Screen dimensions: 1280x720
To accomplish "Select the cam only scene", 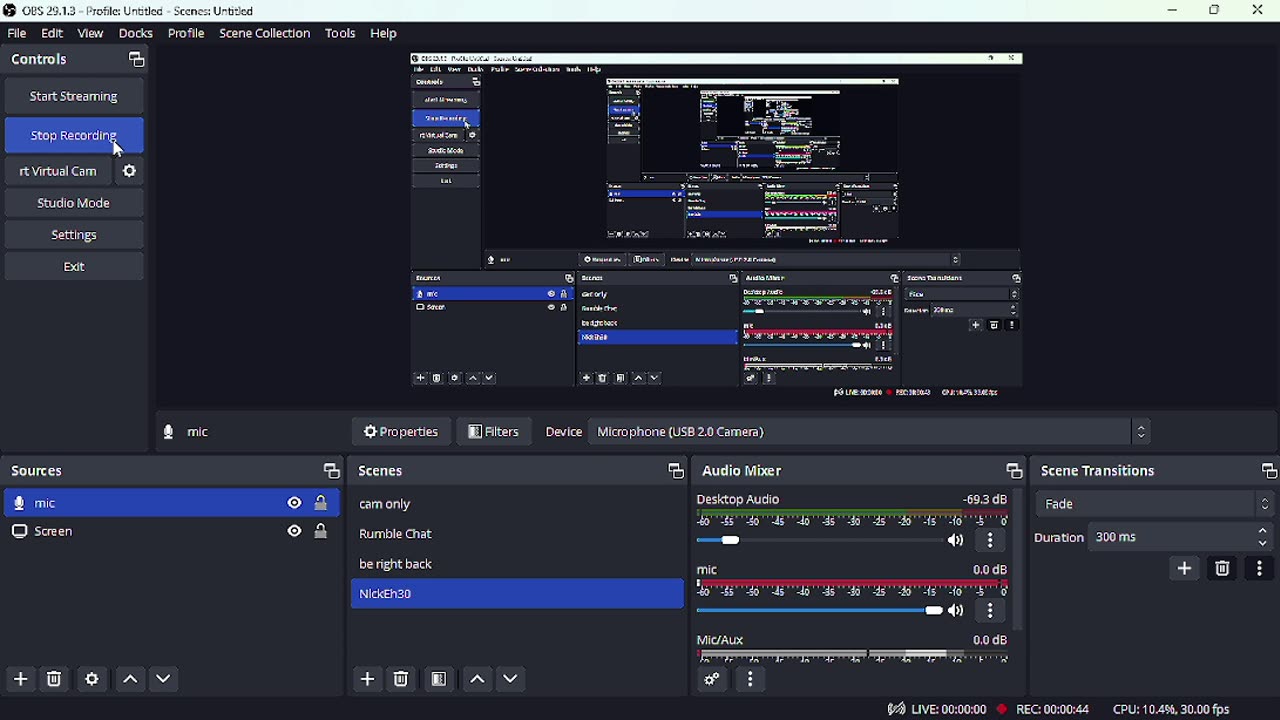I will (x=517, y=506).
